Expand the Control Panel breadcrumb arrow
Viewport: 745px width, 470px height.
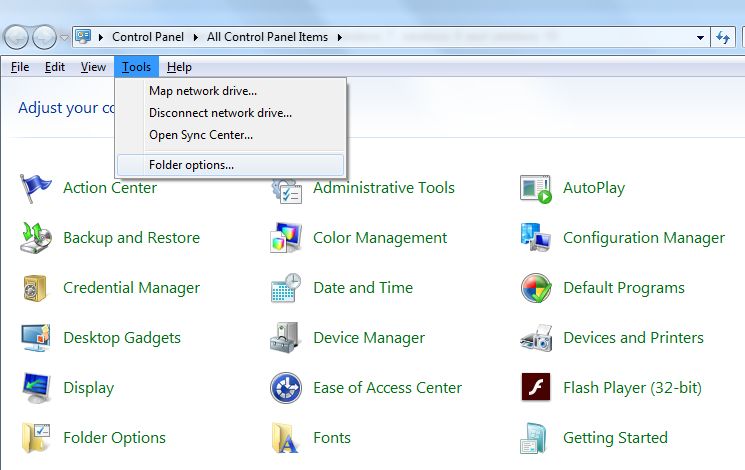pos(199,37)
